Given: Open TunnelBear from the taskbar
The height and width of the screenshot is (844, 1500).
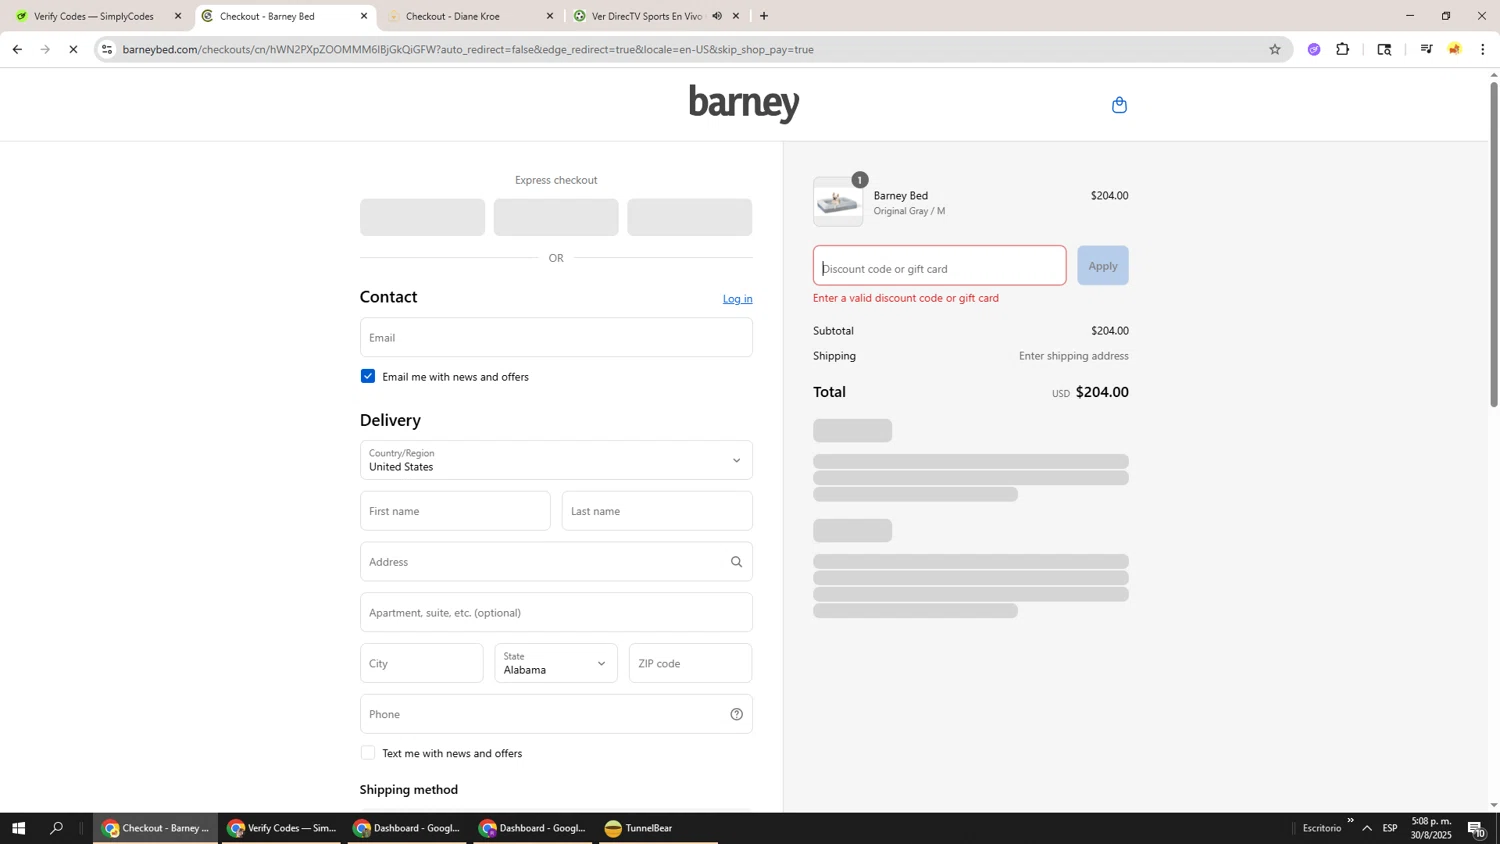Looking at the screenshot, I should pos(659,828).
